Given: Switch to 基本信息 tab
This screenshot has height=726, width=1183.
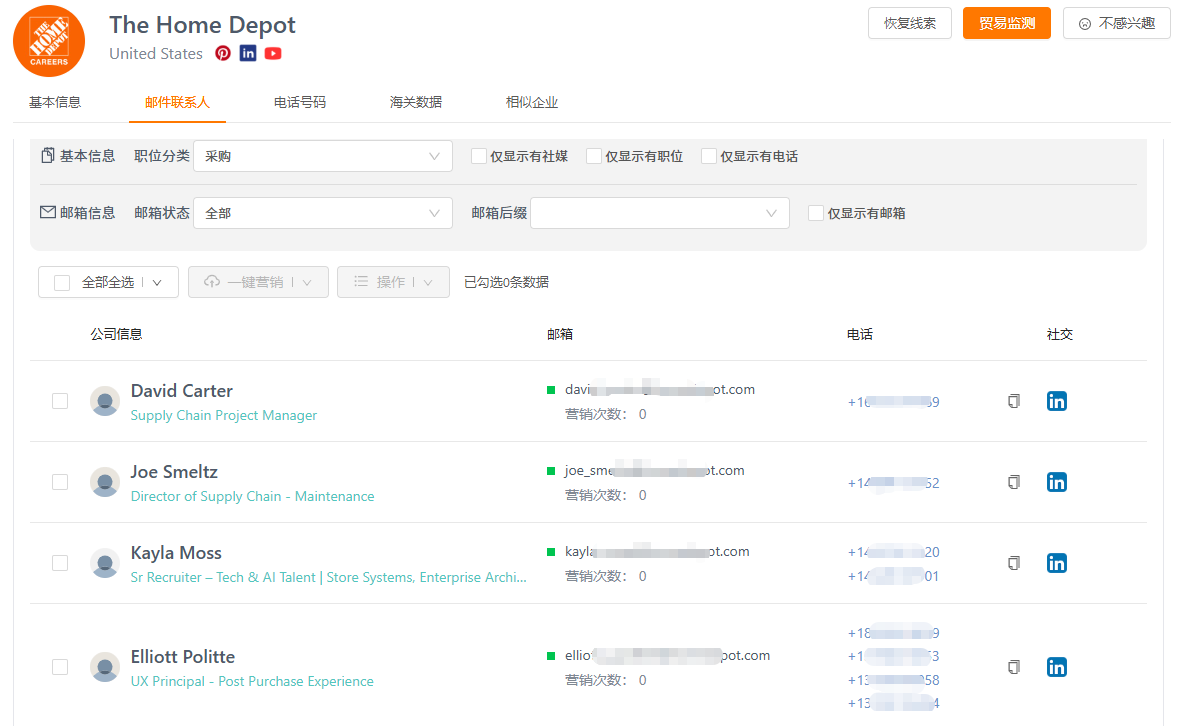Looking at the screenshot, I should [x=55, y=102].
